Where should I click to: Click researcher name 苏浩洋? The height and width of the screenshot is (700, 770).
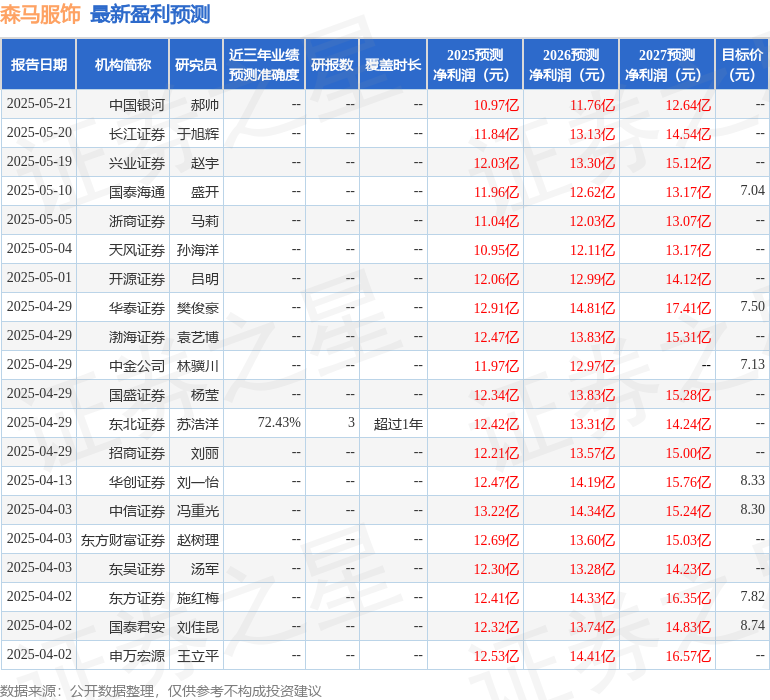[198, 424]
